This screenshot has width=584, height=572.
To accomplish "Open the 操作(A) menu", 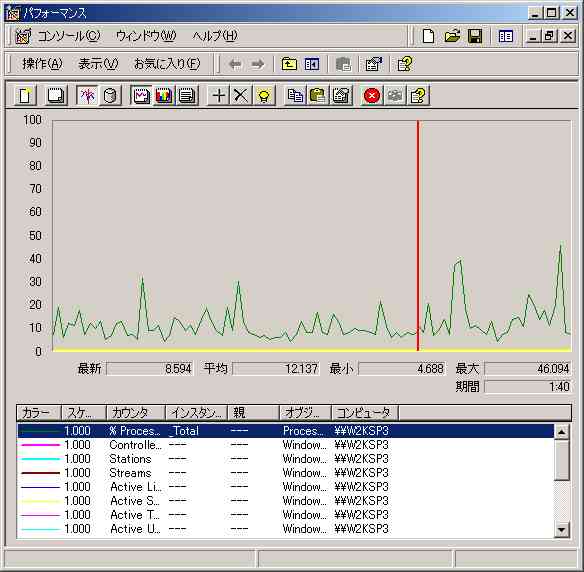I will 42,64.
